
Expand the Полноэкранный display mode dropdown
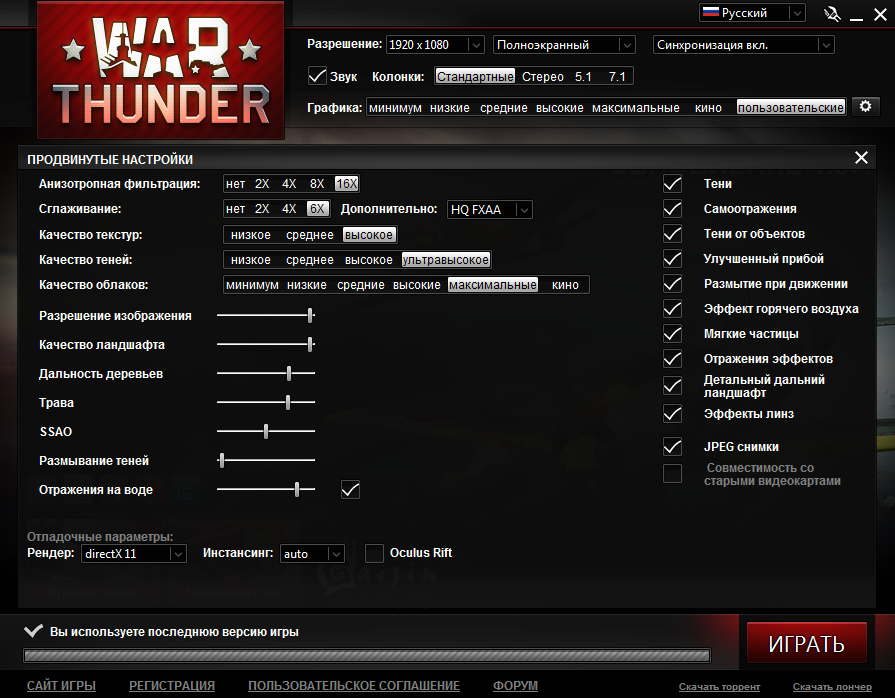564,45
